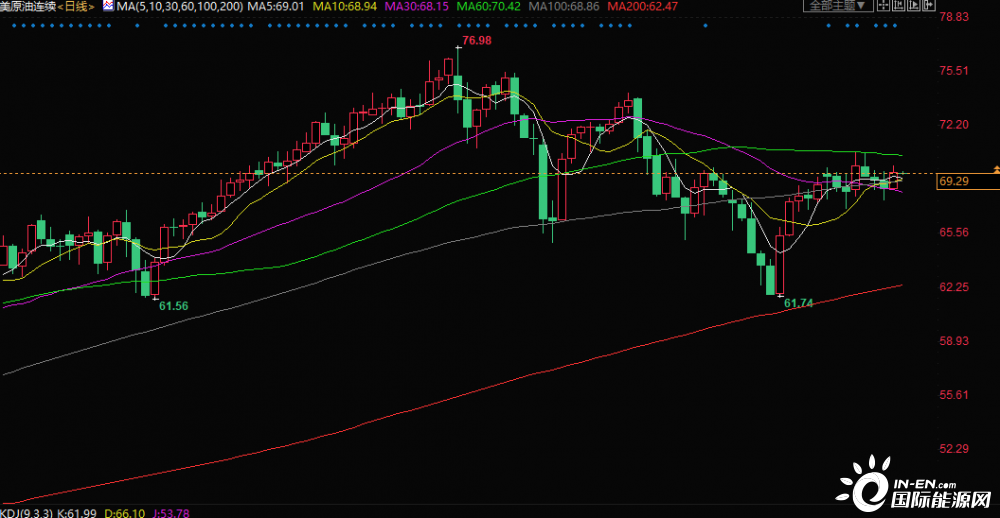Click the yellow MA10:68.94 label
The height and width of the screenshot is (518, 1000).
pyautogui.click(x=345, y=6)
